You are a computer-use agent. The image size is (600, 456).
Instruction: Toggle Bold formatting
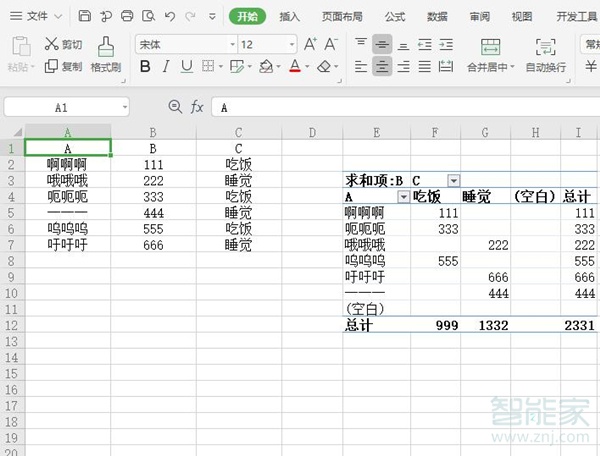pyautogui.click(x=145, y=67)
